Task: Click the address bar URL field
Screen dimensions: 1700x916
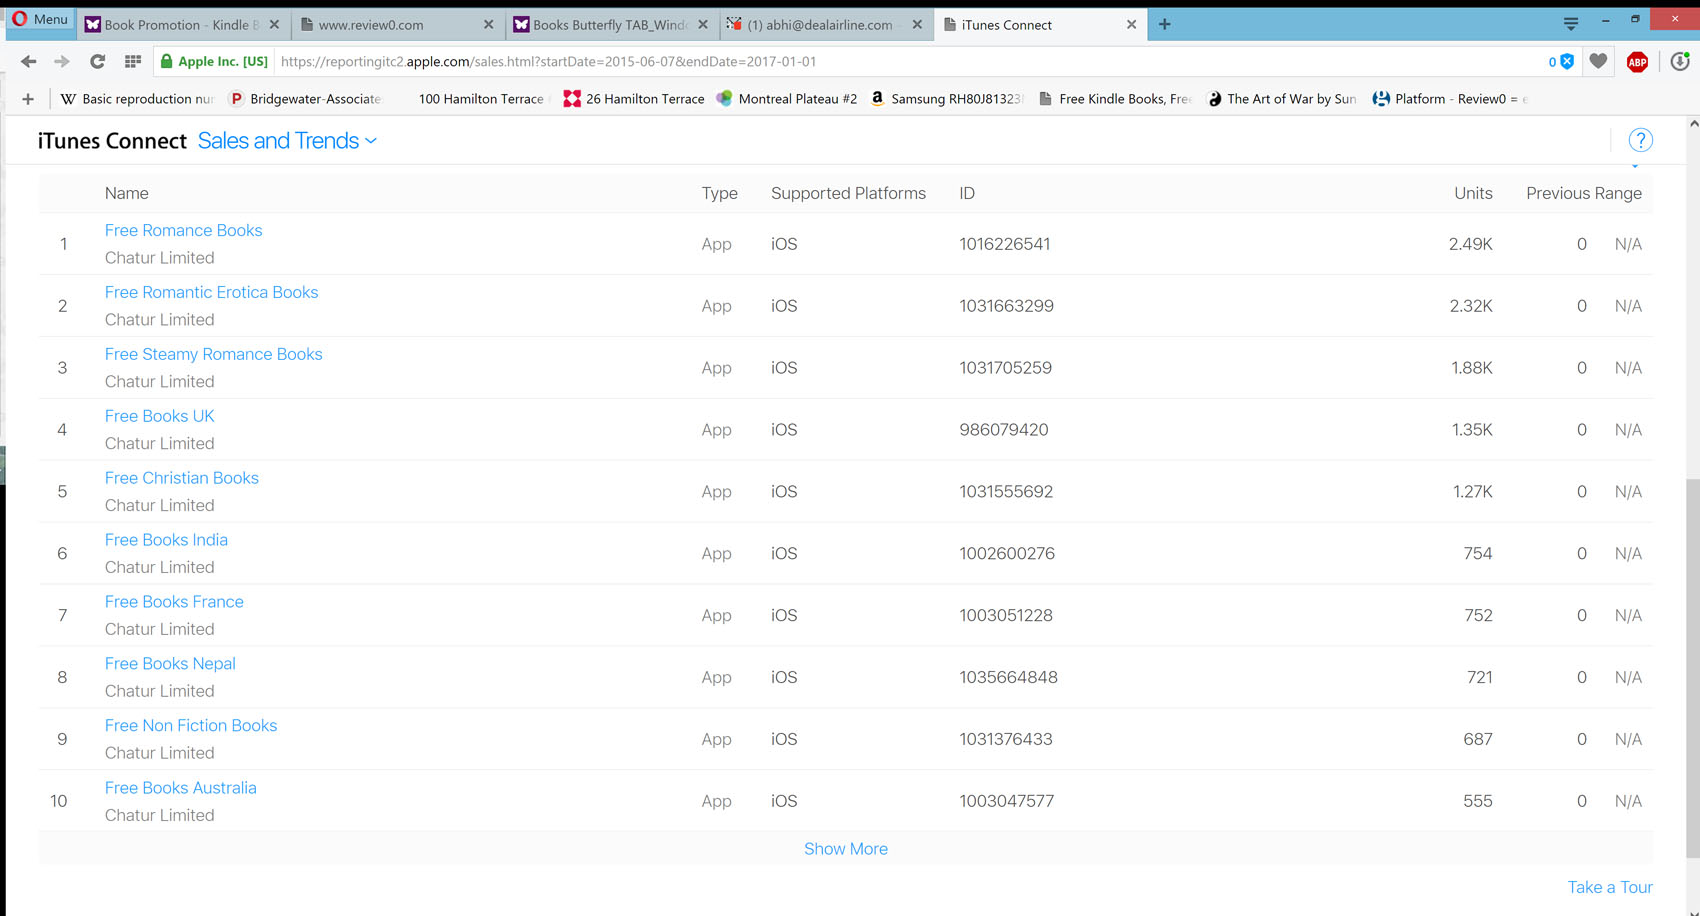Action: point(900,62)
